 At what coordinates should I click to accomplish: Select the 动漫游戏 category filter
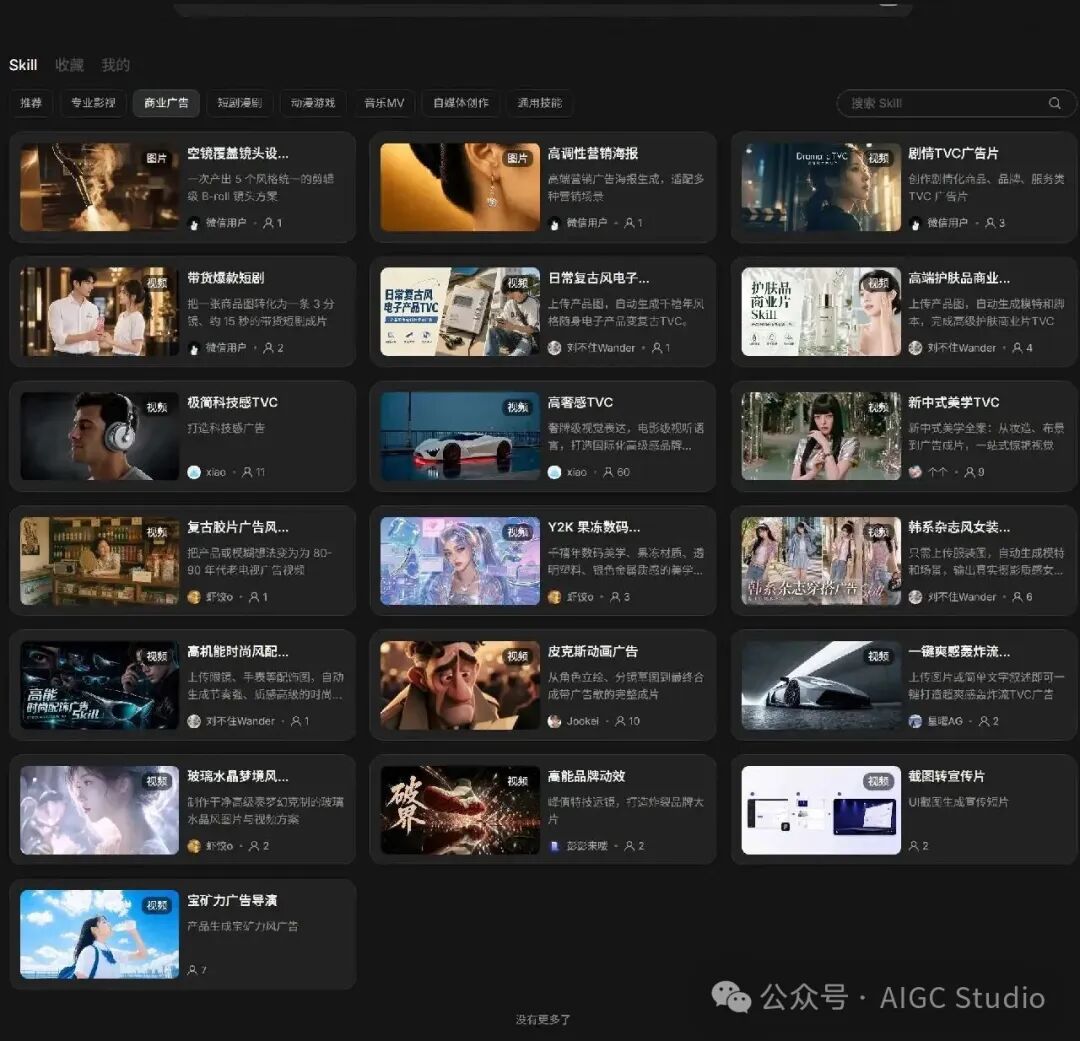(x=313, y=103)
